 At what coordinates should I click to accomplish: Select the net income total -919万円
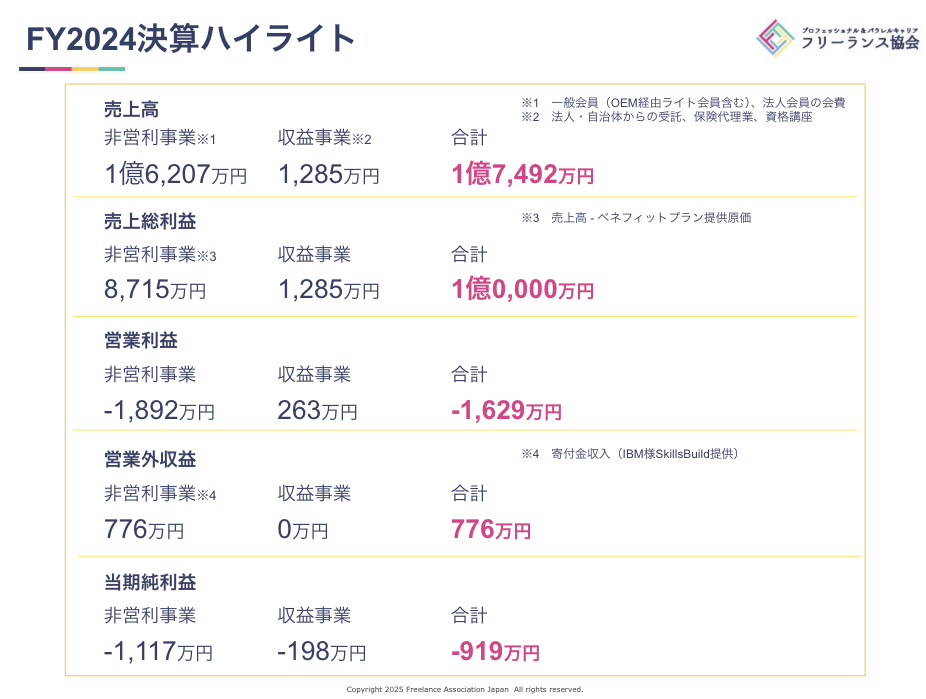coord(495,652)
